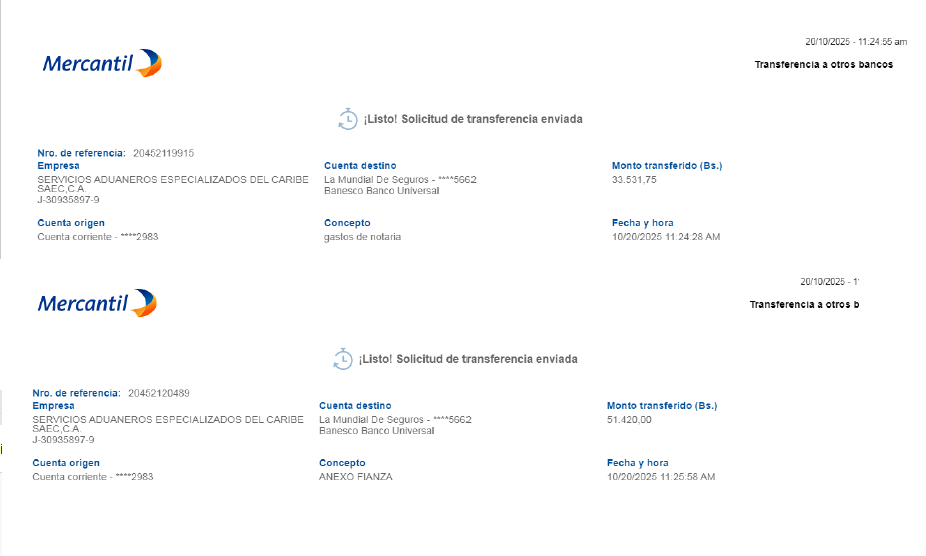
Task: Click the date and time 10/20/2025 11:25:58 AM
Action: tap(661, 477)
